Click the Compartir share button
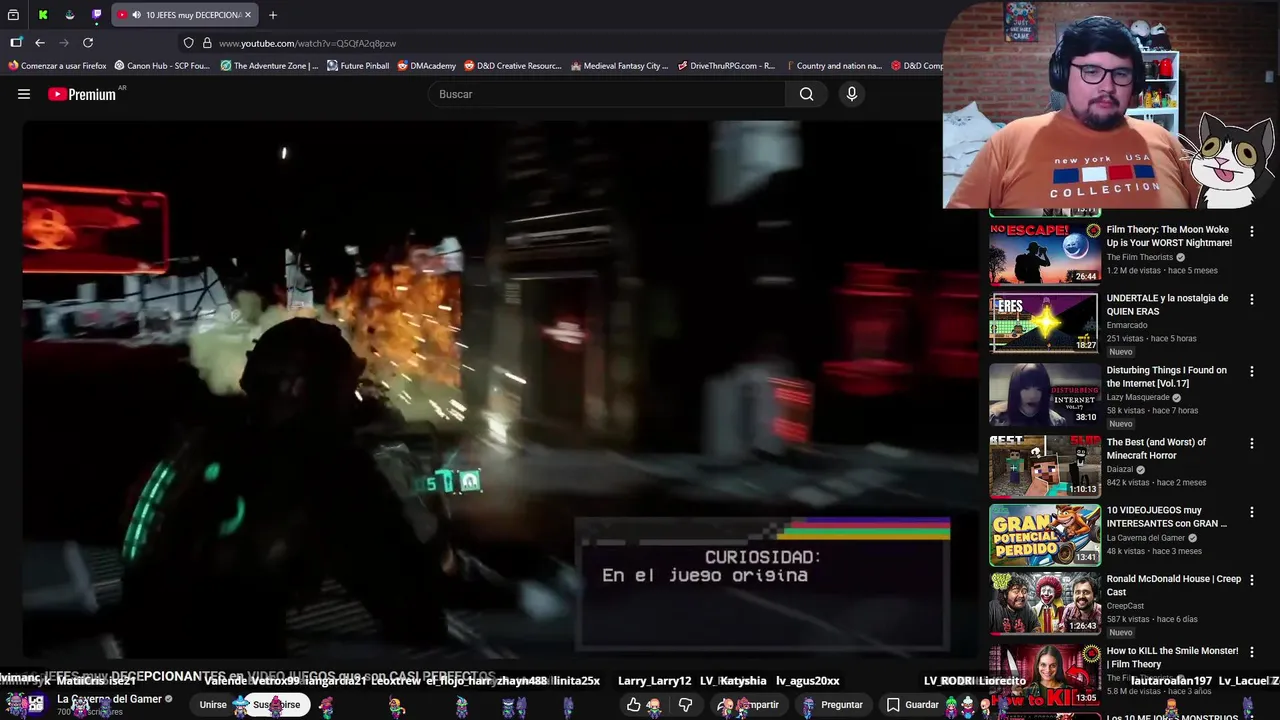 (x=750, y=705)
